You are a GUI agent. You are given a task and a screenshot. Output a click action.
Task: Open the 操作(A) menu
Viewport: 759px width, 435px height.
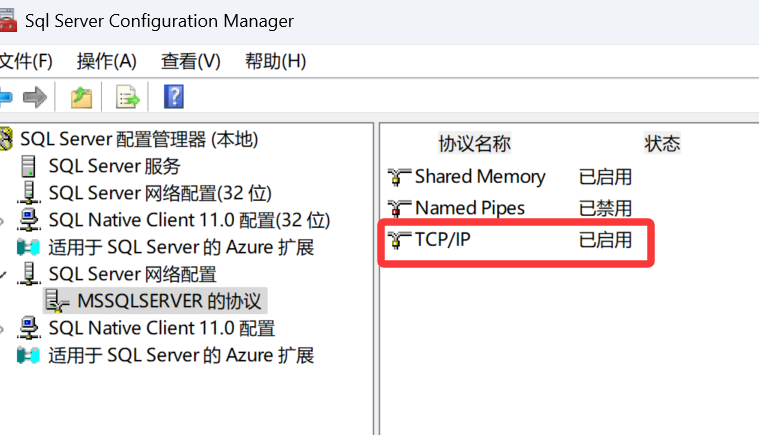click(x=106, y=61)
